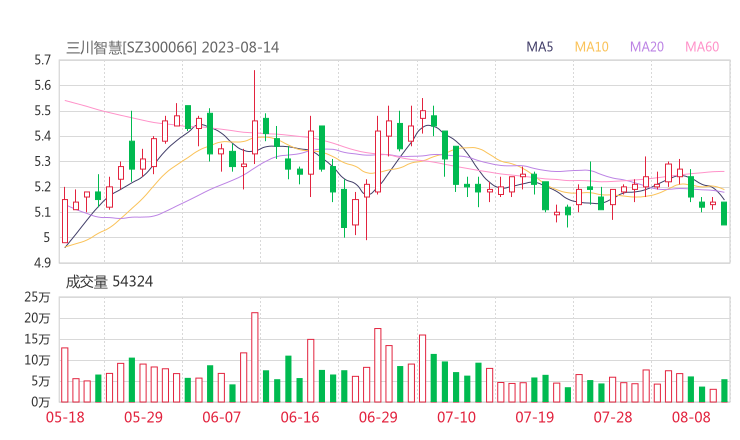Click the 10万 volume axis label
The height and width of the screenshot is (440, 740).
tap(37, 360)
